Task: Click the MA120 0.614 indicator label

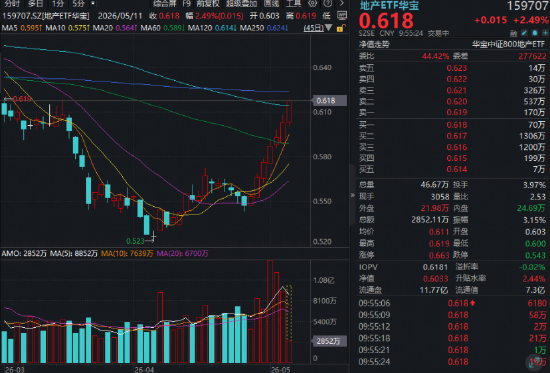Action: click(x=212, y=27)
